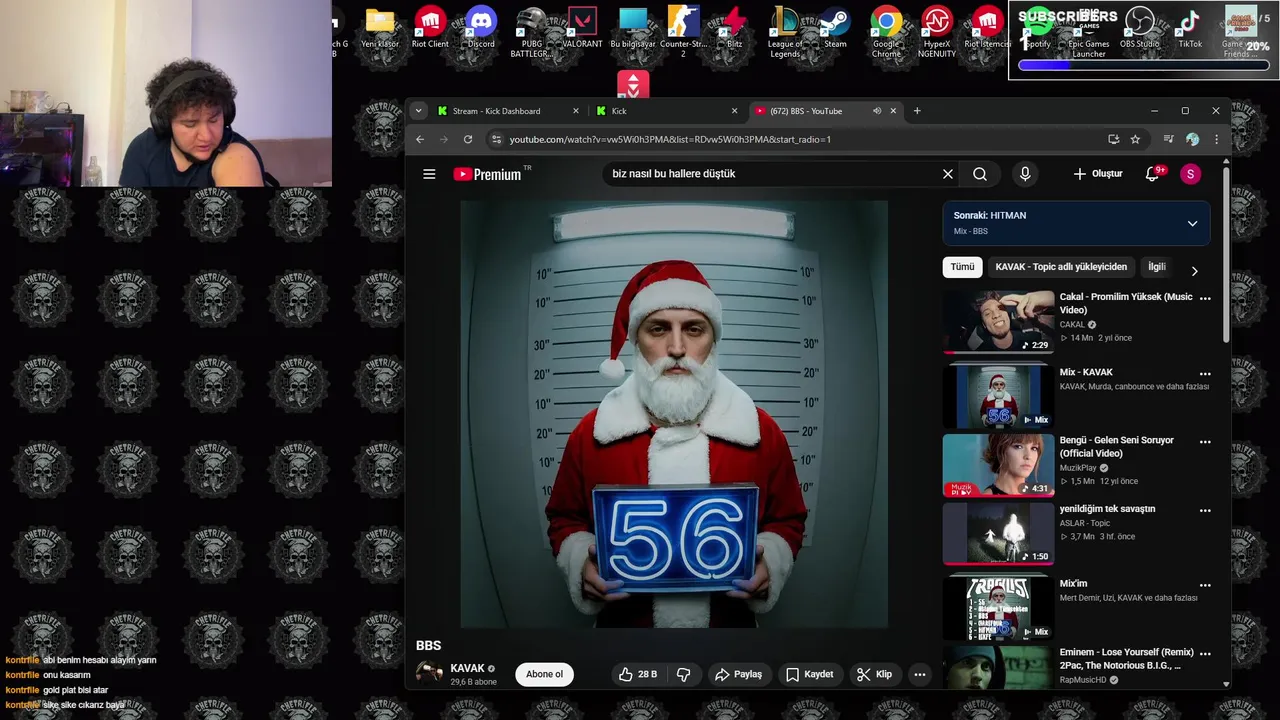This screenshot has height=720, width=1280.
Task: Go back in Chrome
Action: 420,139
